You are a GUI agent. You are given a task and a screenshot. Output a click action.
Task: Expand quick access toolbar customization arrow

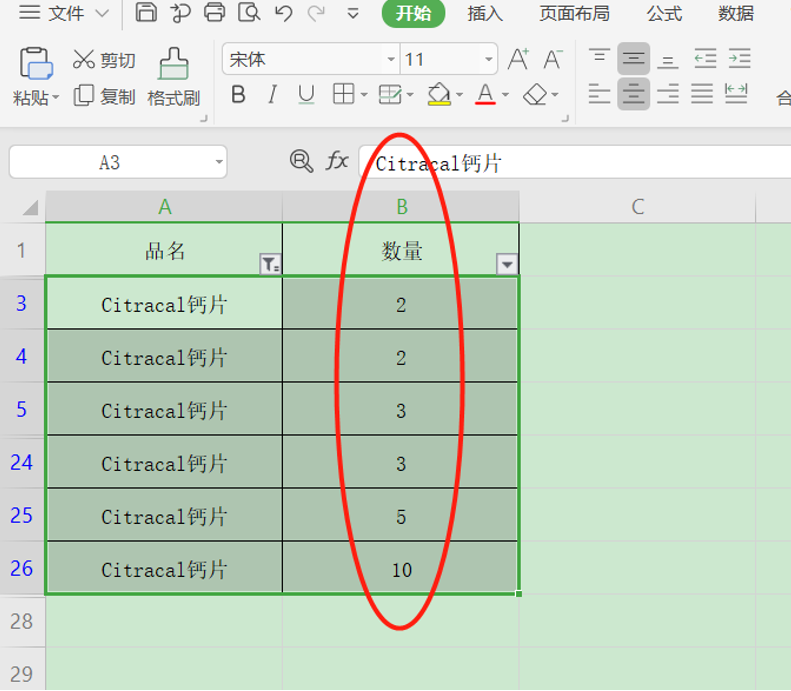353,14
